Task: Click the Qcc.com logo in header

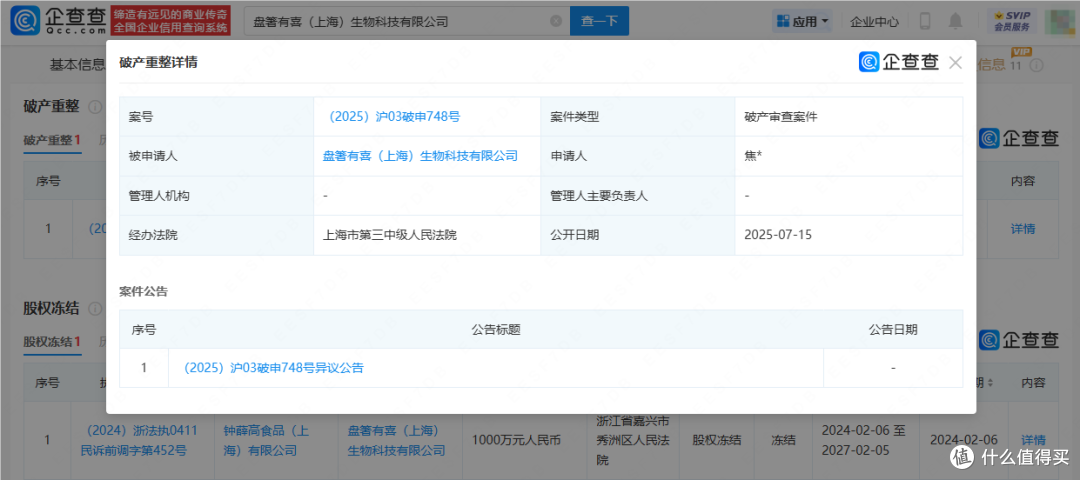Action: (58, 21)
